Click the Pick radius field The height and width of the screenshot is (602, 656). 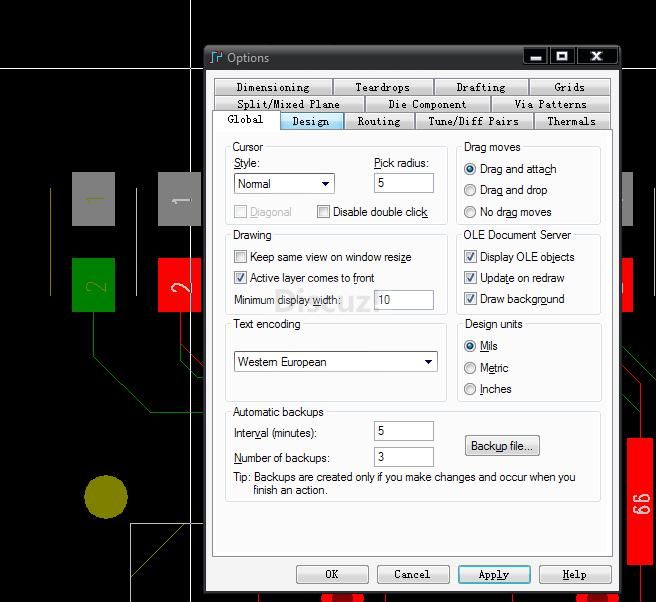coord(404,183)
